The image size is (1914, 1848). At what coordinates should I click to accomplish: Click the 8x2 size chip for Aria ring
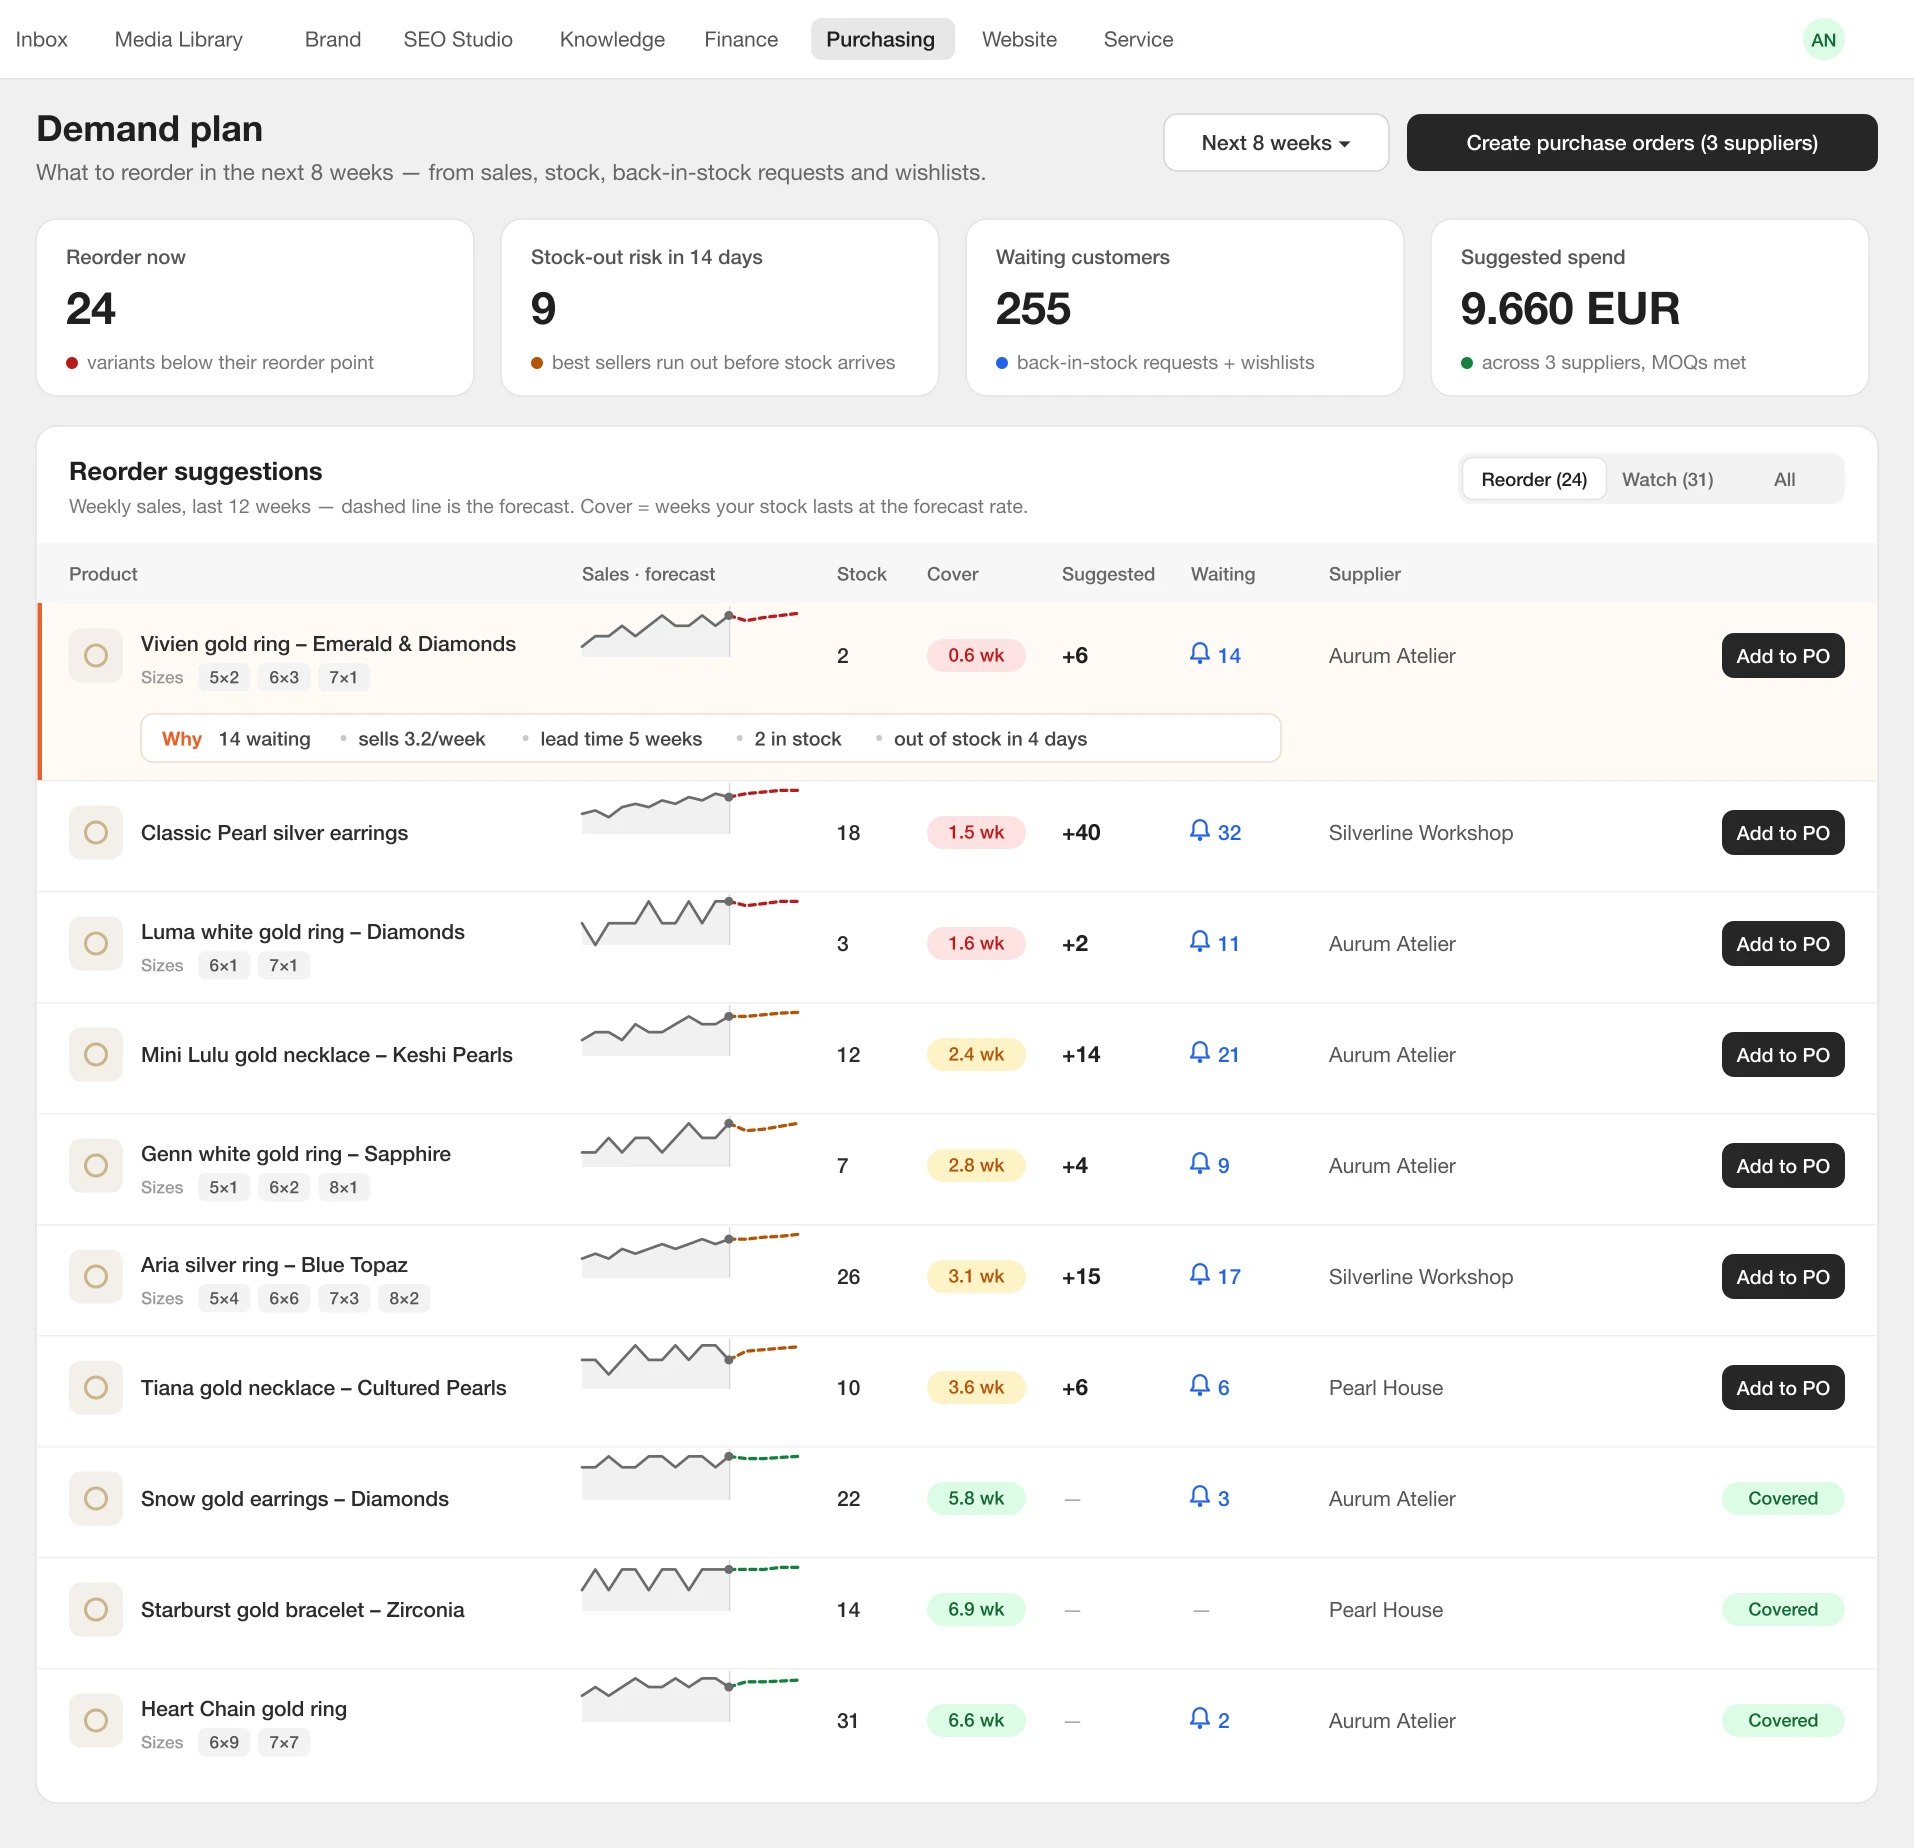404,1298
